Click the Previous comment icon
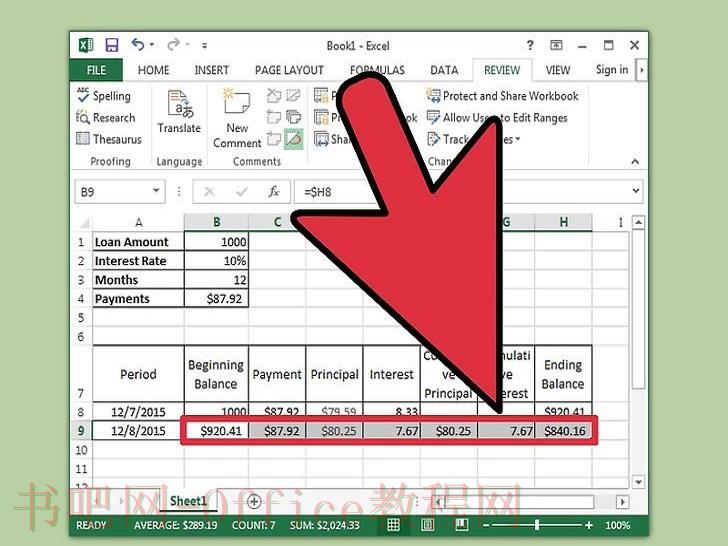This screenshot has width=728, height=546. [274, 117]
